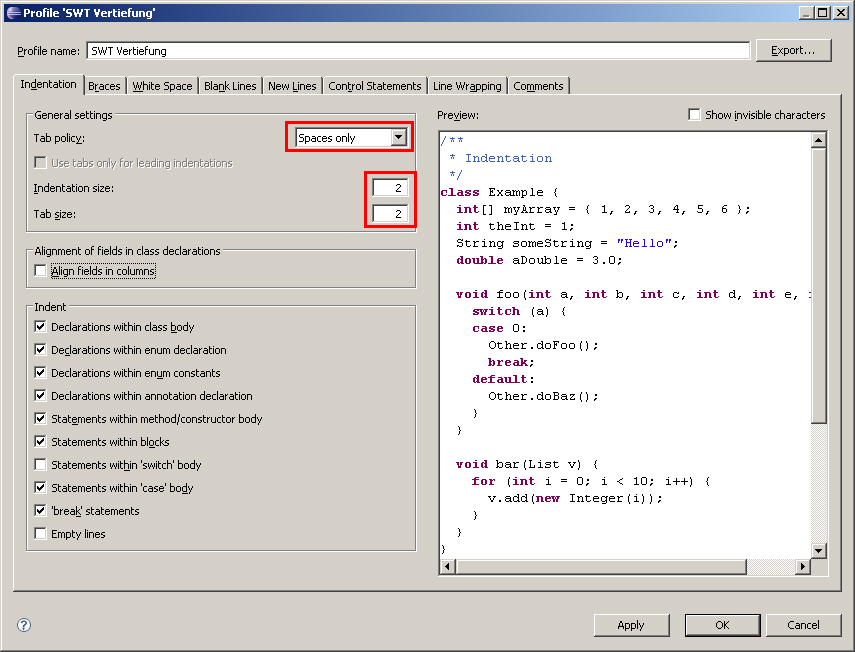Click the Export... button
The width and height of the screenshot is (855, 652).
click(793, 50)
